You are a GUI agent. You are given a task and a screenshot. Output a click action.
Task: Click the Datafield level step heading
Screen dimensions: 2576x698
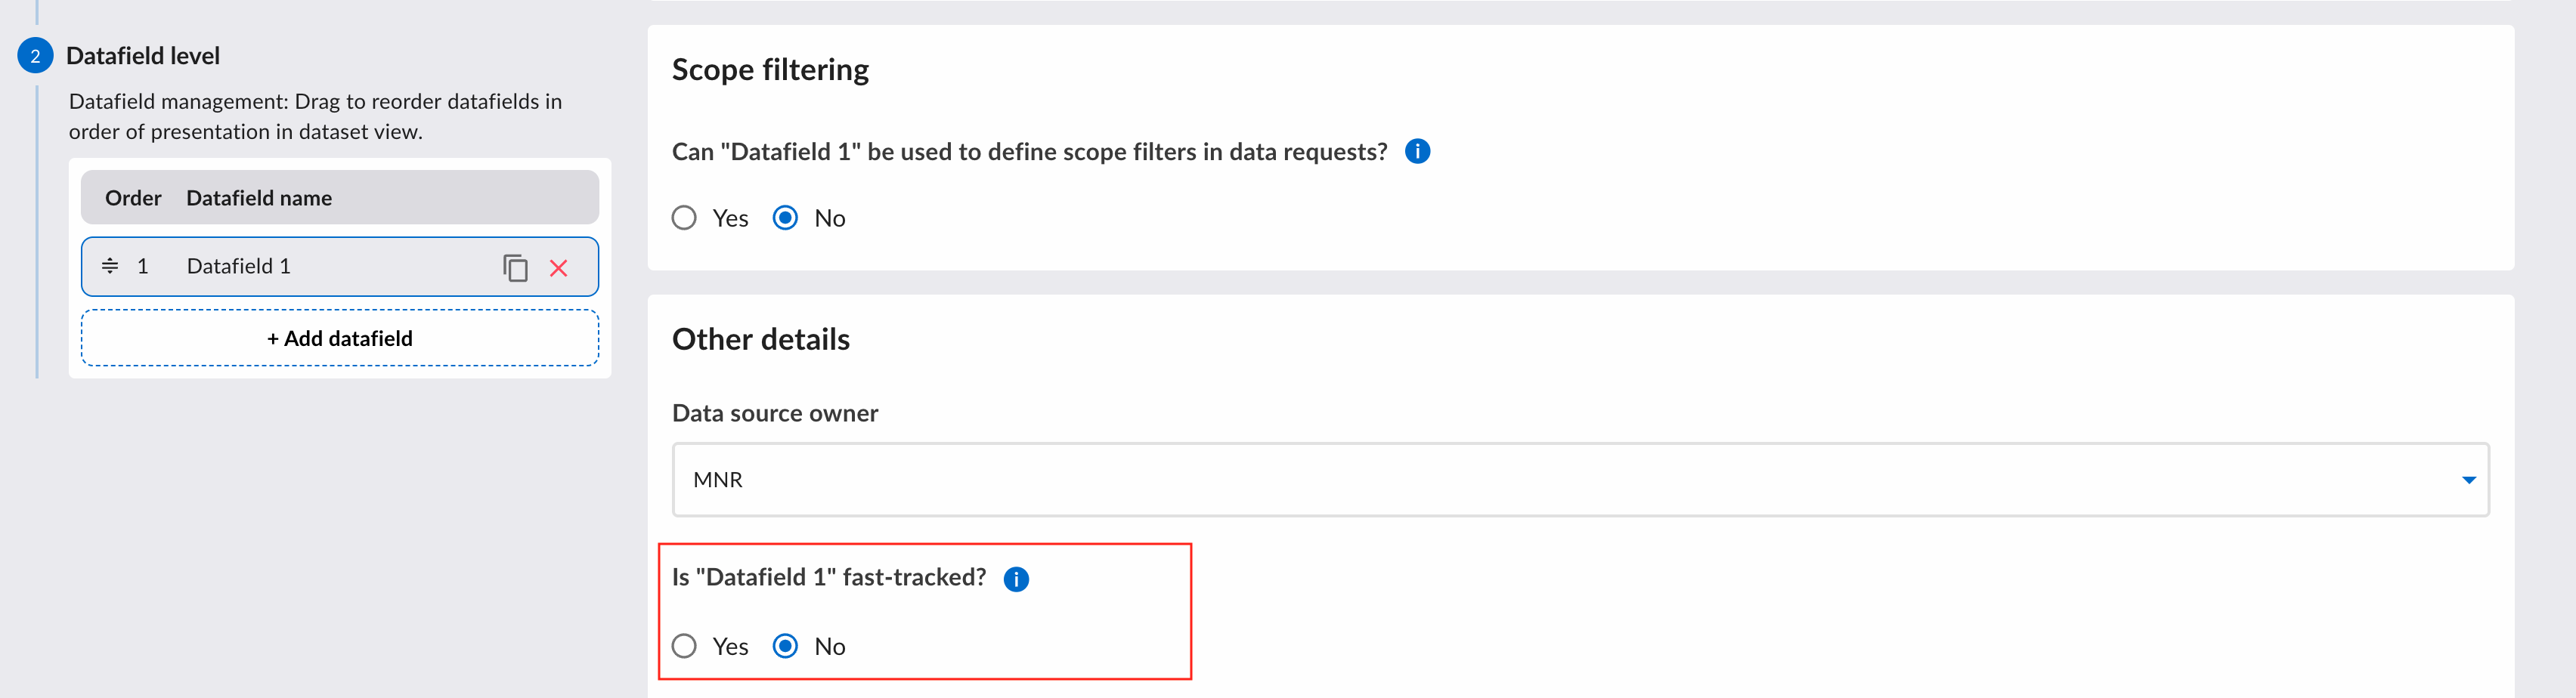143,56
